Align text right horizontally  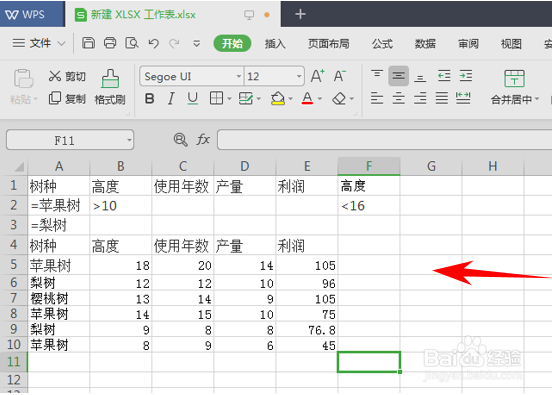(x=420, y=98)
